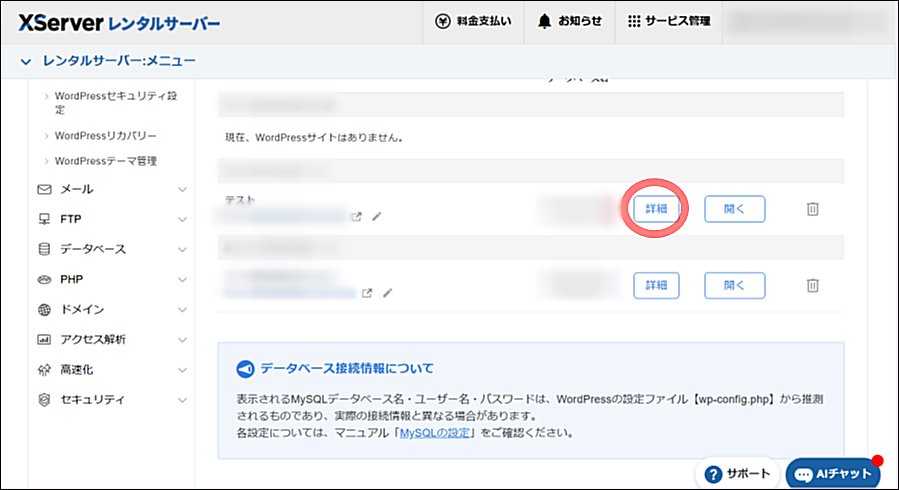This screenshot has height=490, width=899.
Task: Open お知らせ notifications in the header
Action: click(569, 22)
